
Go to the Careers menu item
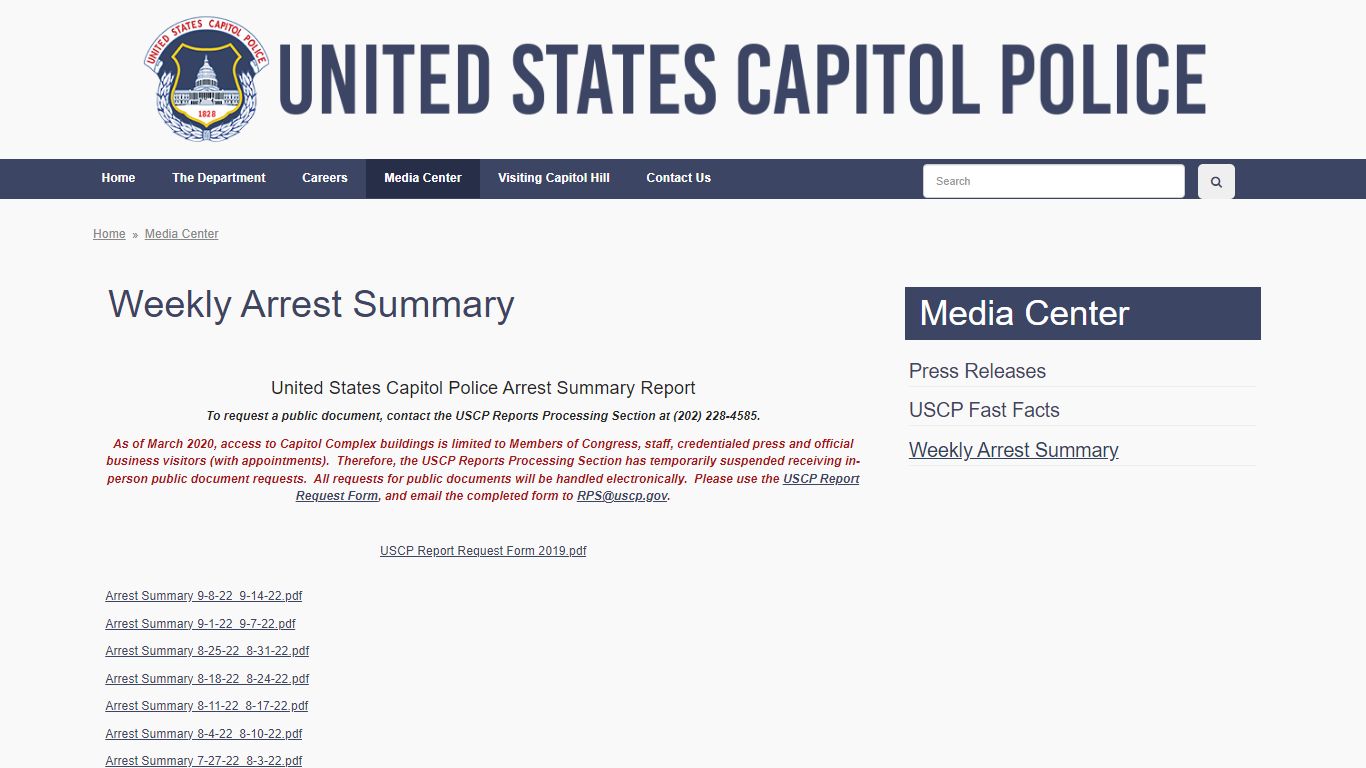coord(325,178)
